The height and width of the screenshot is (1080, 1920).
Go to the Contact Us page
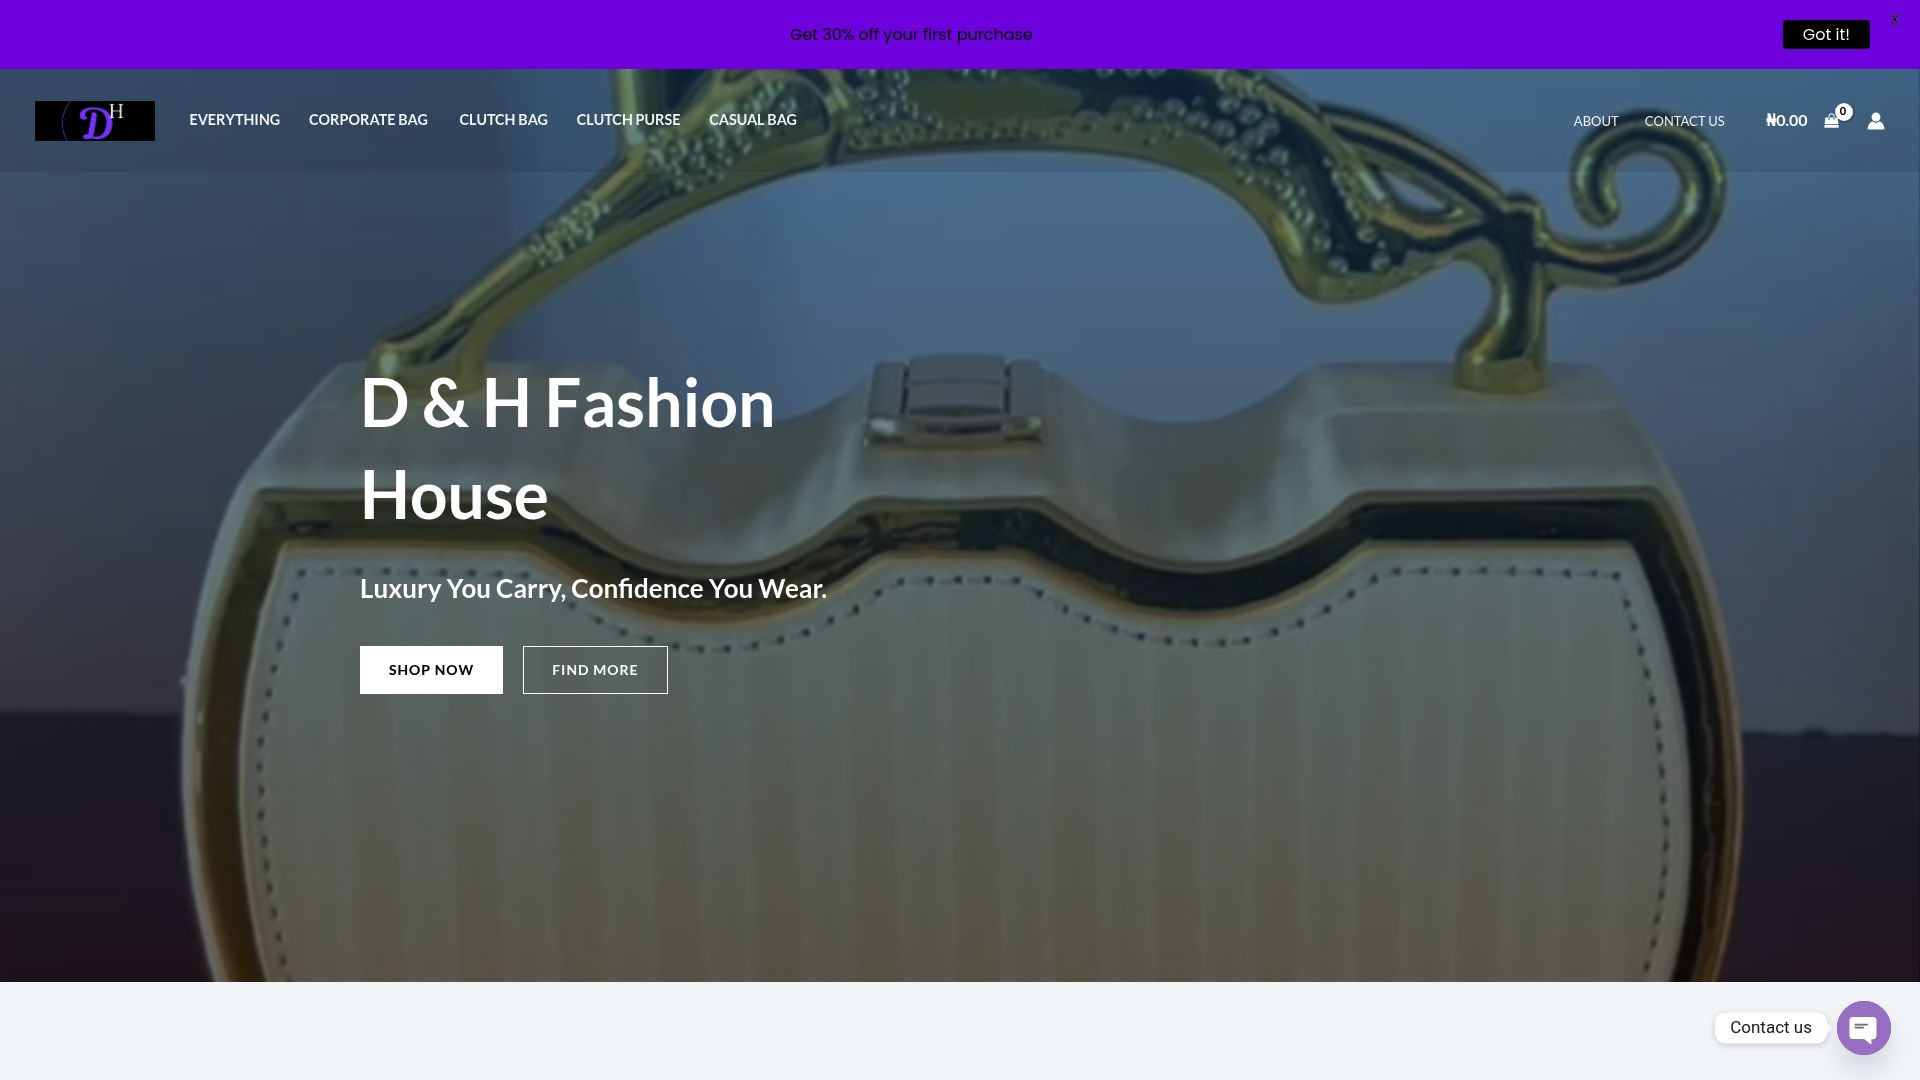coord(1684,121)
